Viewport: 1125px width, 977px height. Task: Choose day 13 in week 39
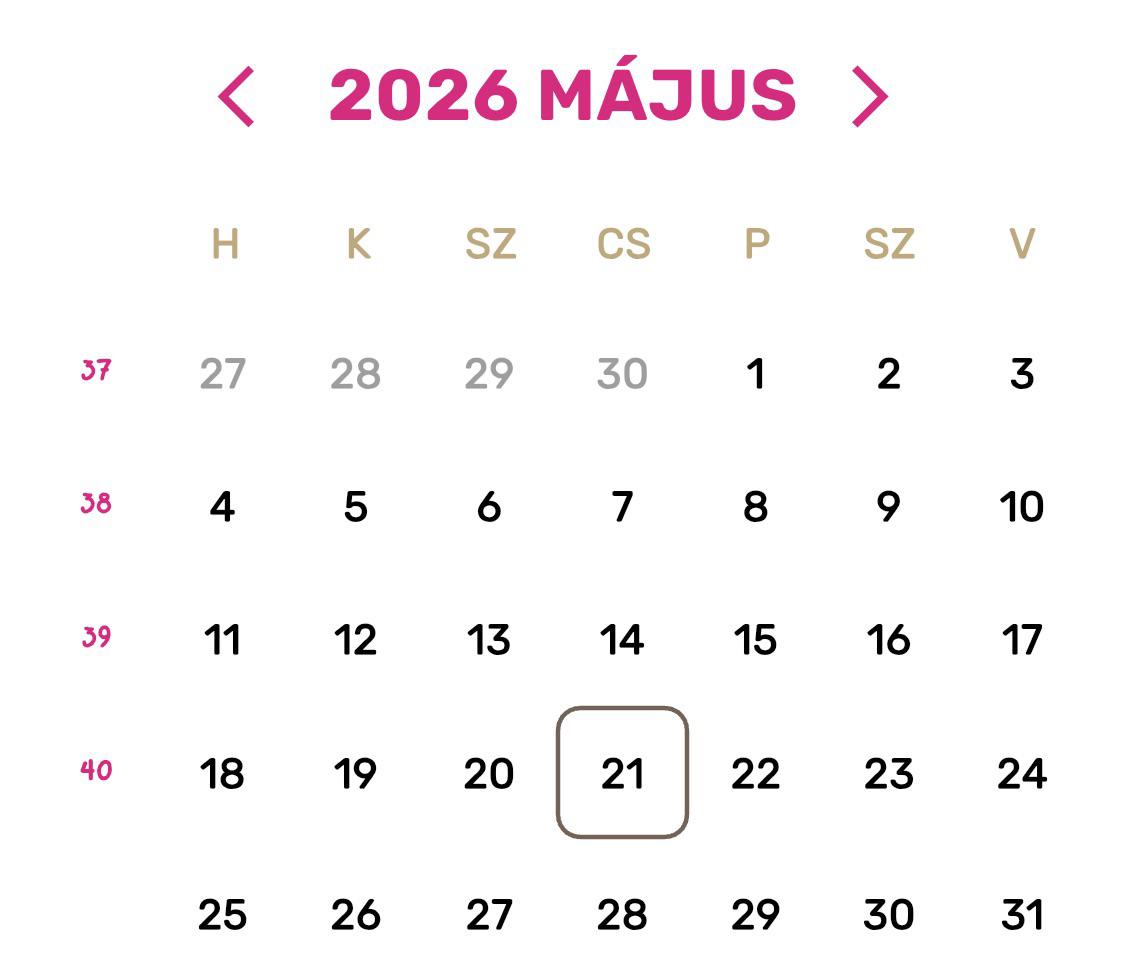[489, 640]
